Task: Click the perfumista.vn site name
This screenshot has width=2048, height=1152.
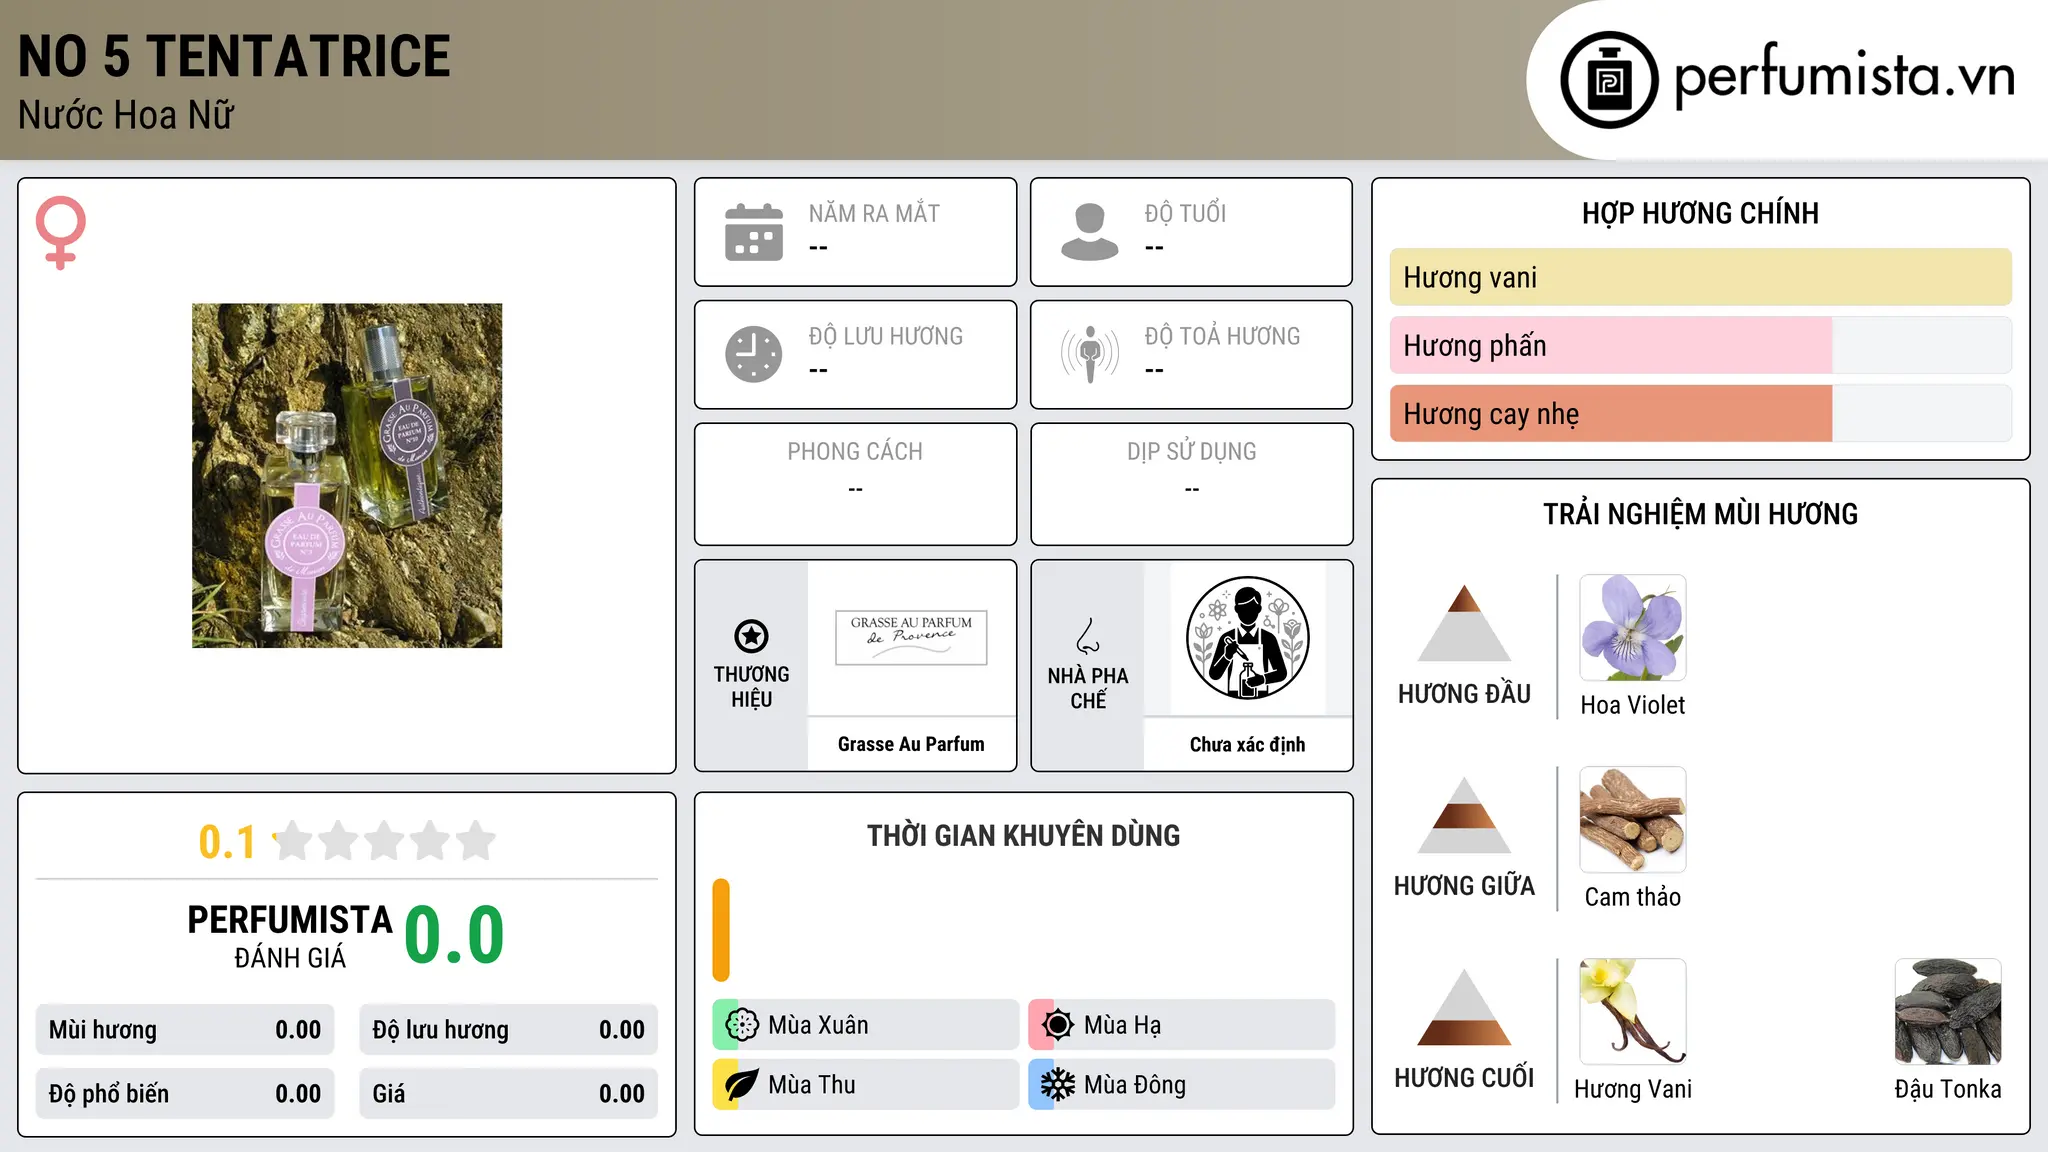Action: click(1844, 77)
